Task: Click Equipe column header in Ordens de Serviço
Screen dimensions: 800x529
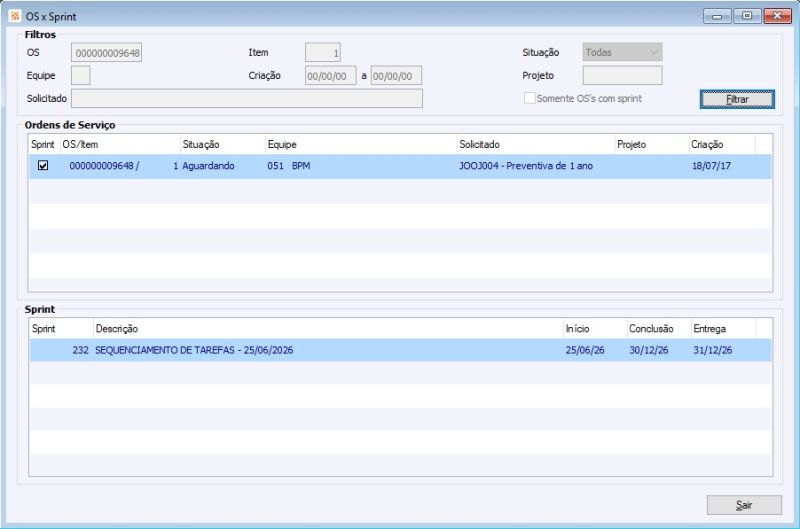Action: click(361, 144)
